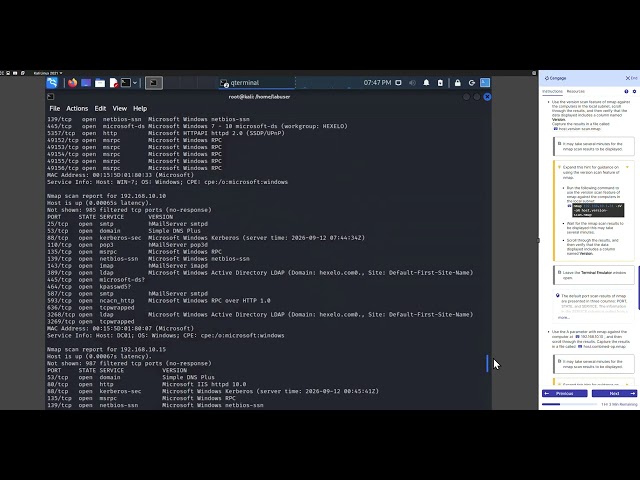Click the terminal window title icon
640x480 pixels.
(51, 97)
